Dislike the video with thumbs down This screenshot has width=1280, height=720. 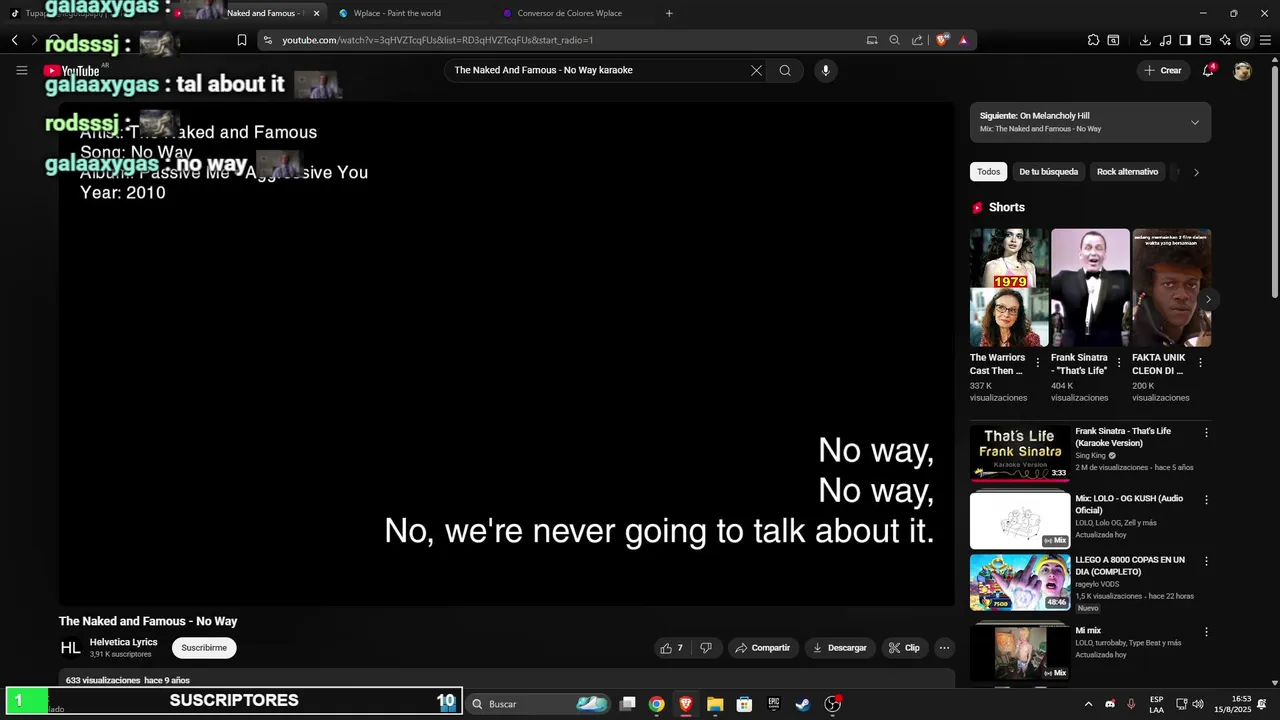706,648
